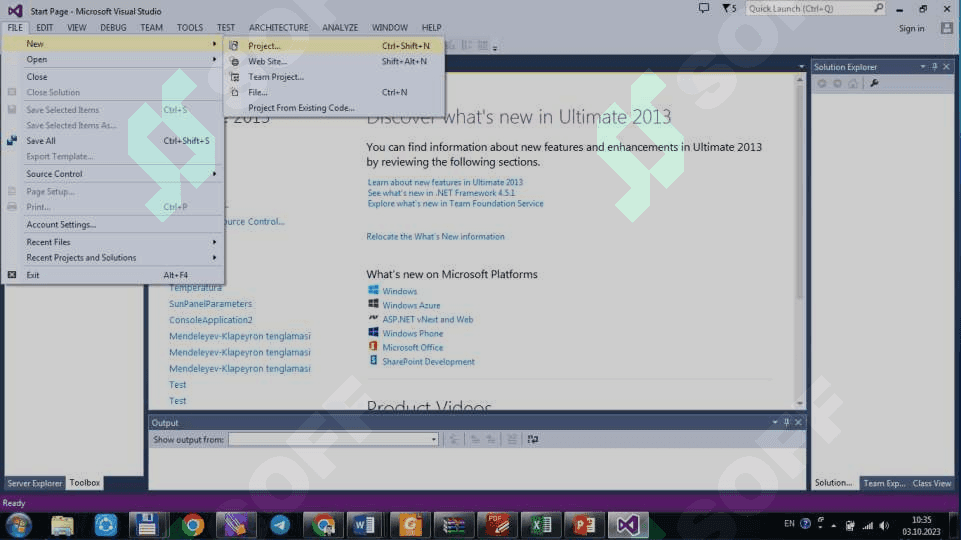Open the ARCHITECTURE menu
Screen dimensions: 961x540
click(278, 28)
